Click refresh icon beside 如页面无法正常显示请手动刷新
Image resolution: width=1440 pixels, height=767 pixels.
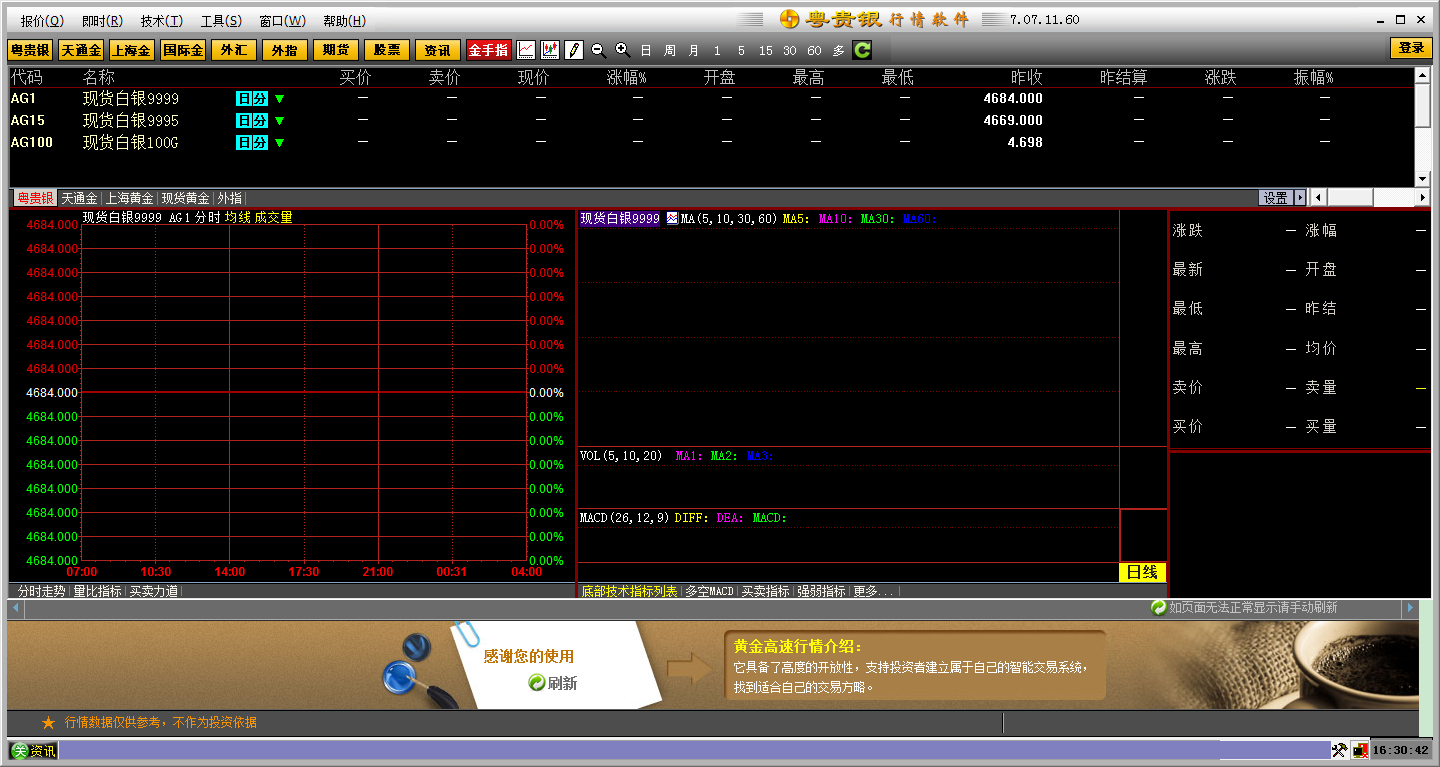(x=1158, y=607)
